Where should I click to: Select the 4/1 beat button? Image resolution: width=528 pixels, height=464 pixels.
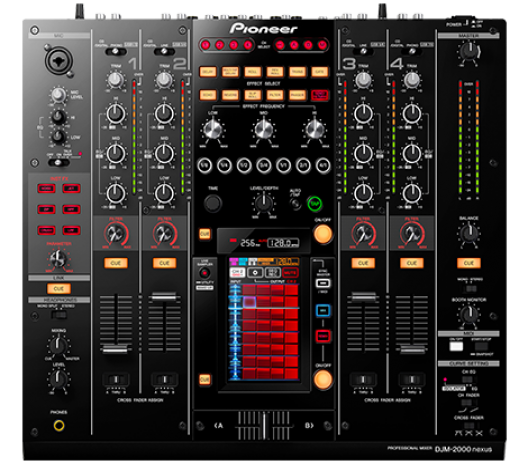click(x=323, y=165)
